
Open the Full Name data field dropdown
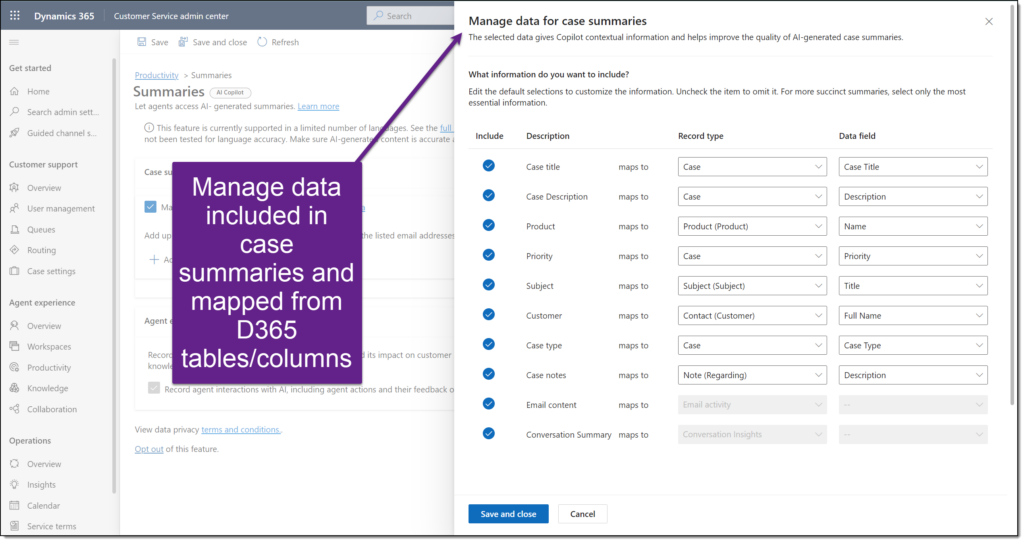pos(913,315)
